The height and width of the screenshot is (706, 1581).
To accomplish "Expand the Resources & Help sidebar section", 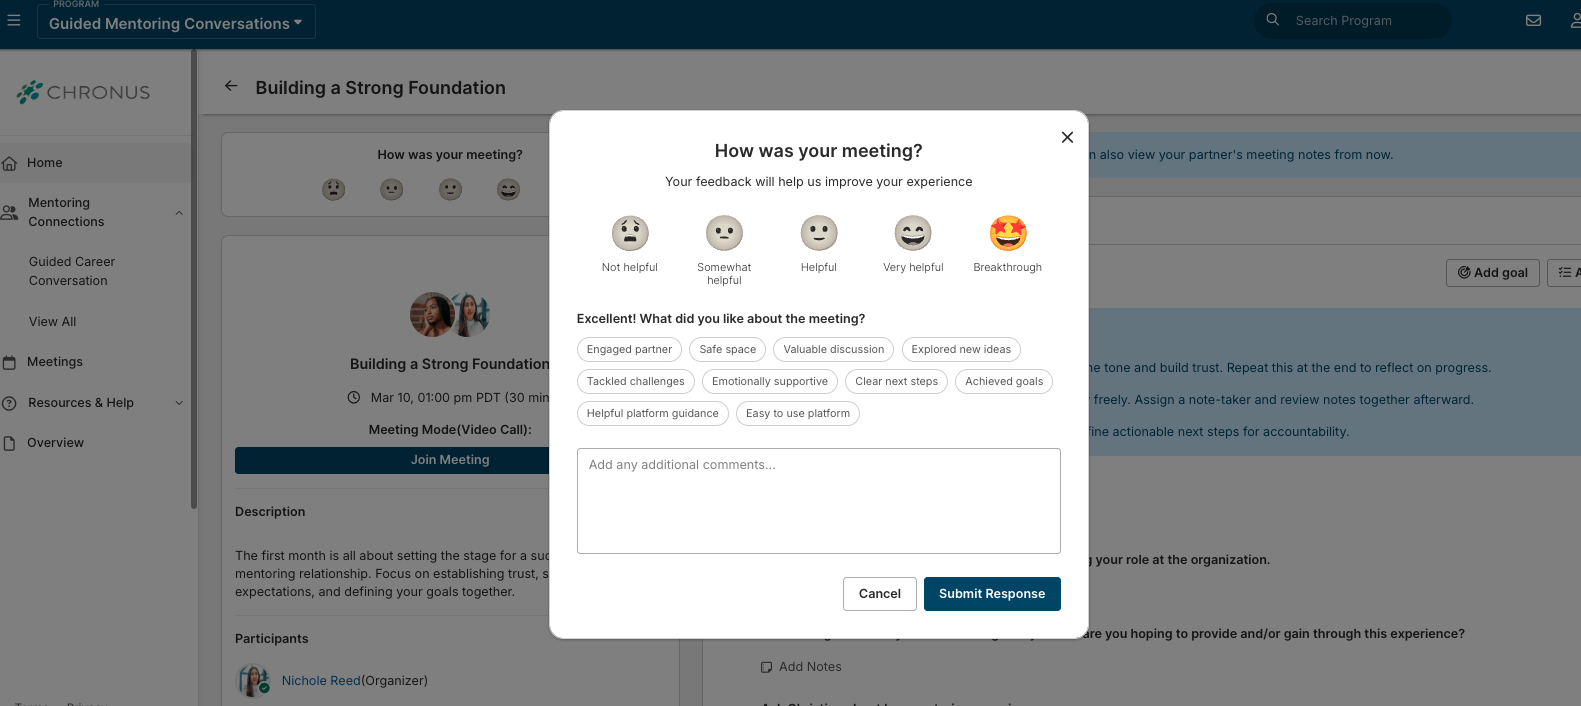I will [x=178, y=402].
